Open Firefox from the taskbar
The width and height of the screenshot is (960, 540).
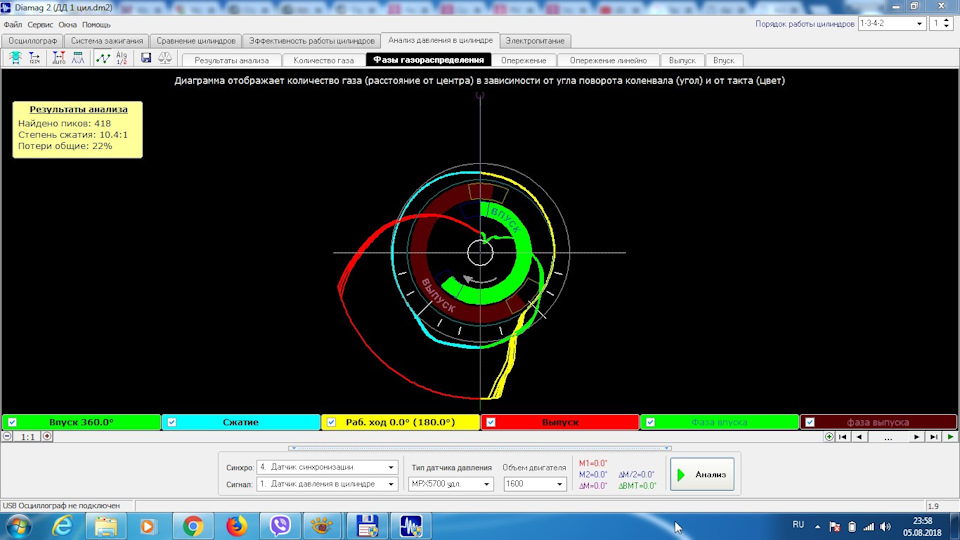pyautogui.click(x=236, y=526)
